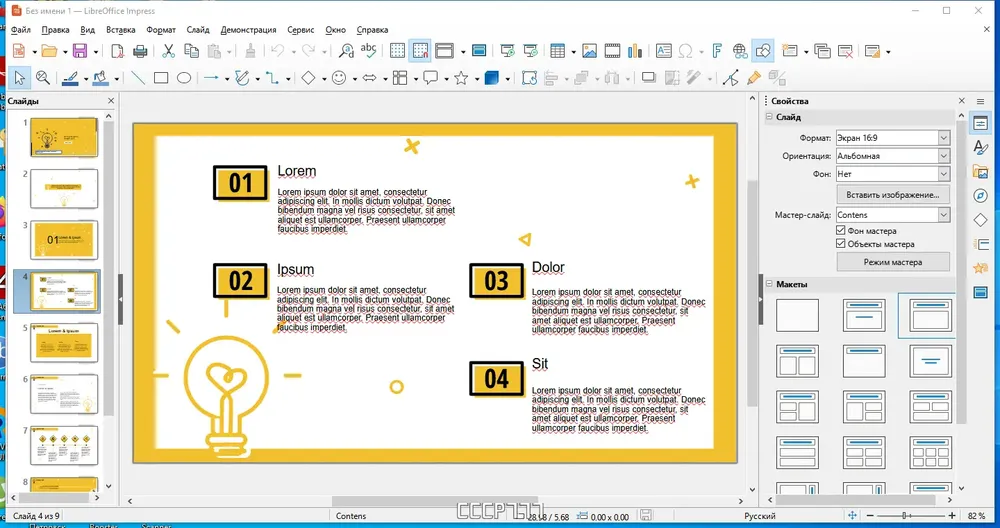Open the Демонстрация menu

(x=248, y=30)
